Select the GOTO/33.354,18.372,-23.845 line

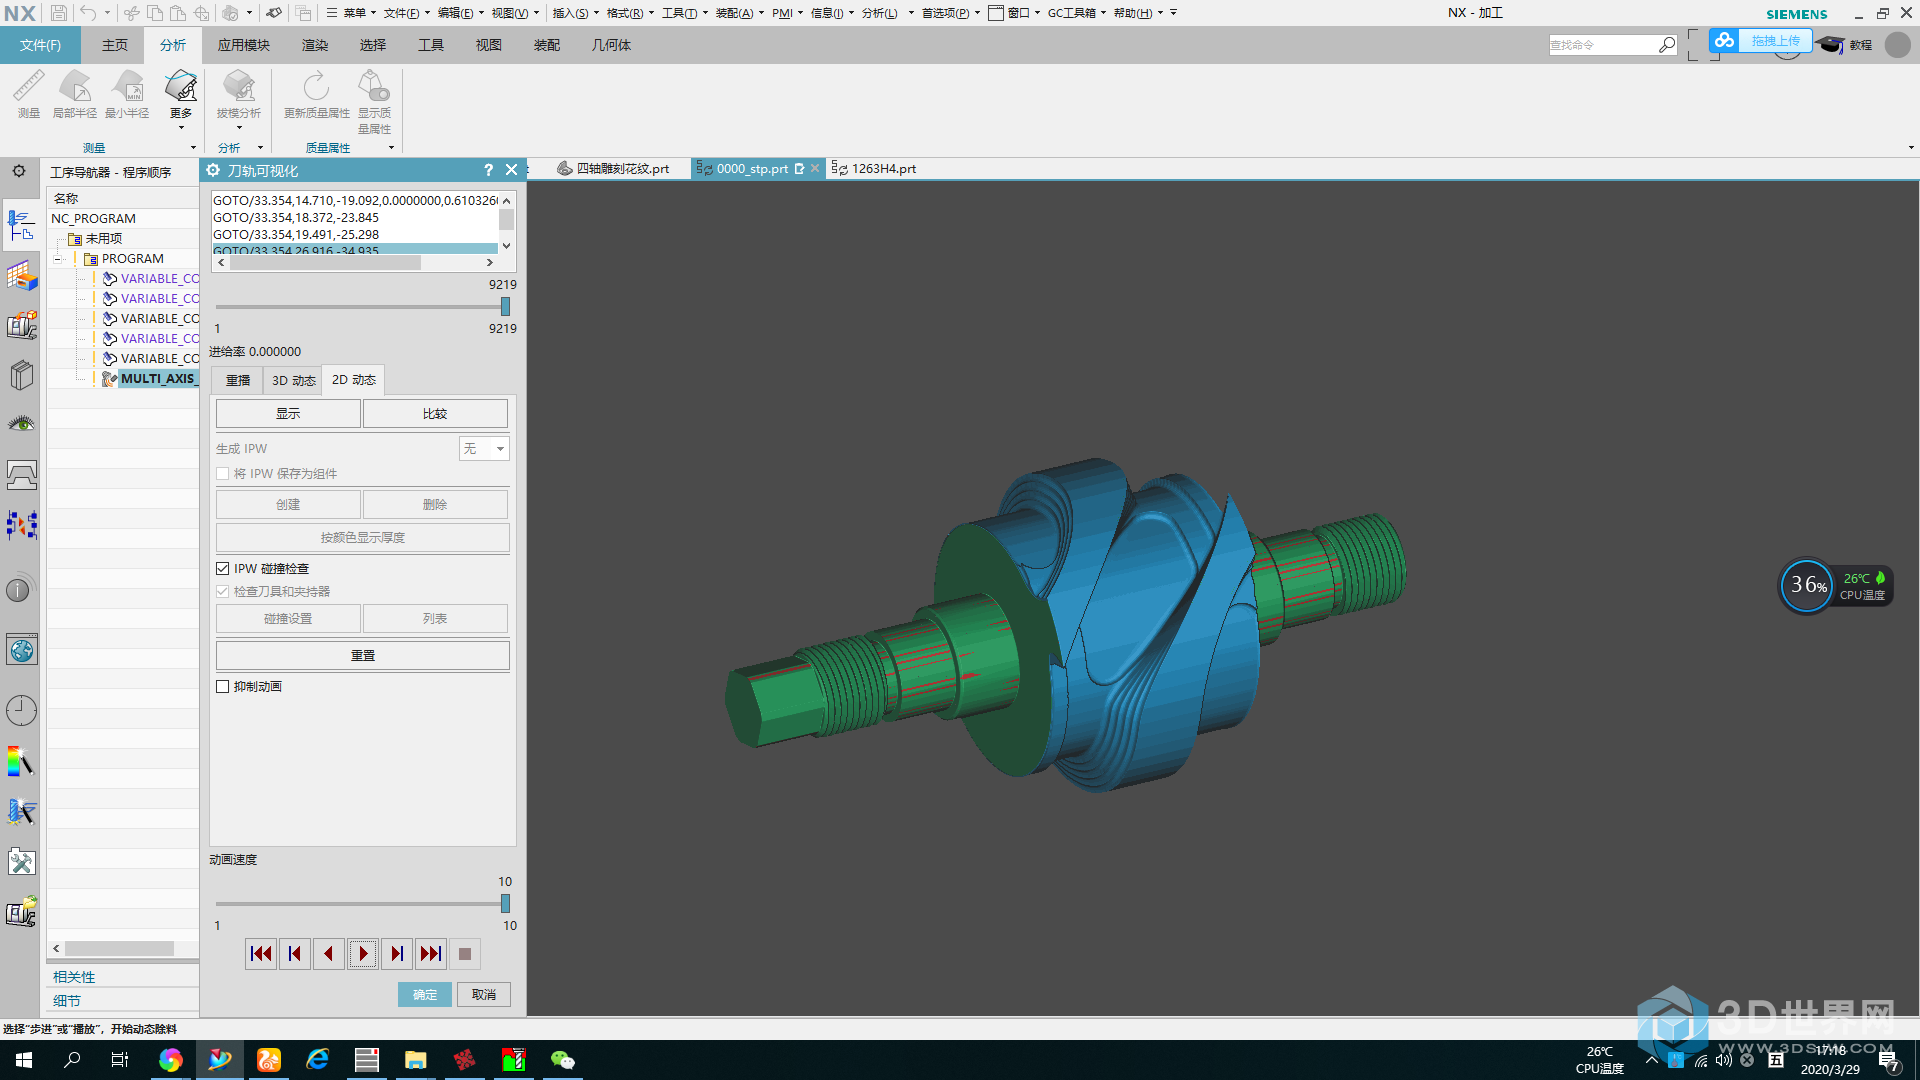point(296,217)
